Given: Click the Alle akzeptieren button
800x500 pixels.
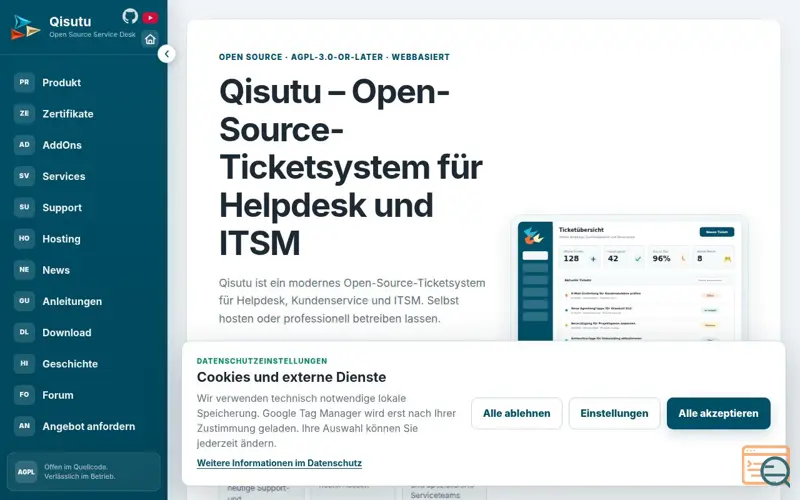Looking at the screenshot, I should (718, 413).
